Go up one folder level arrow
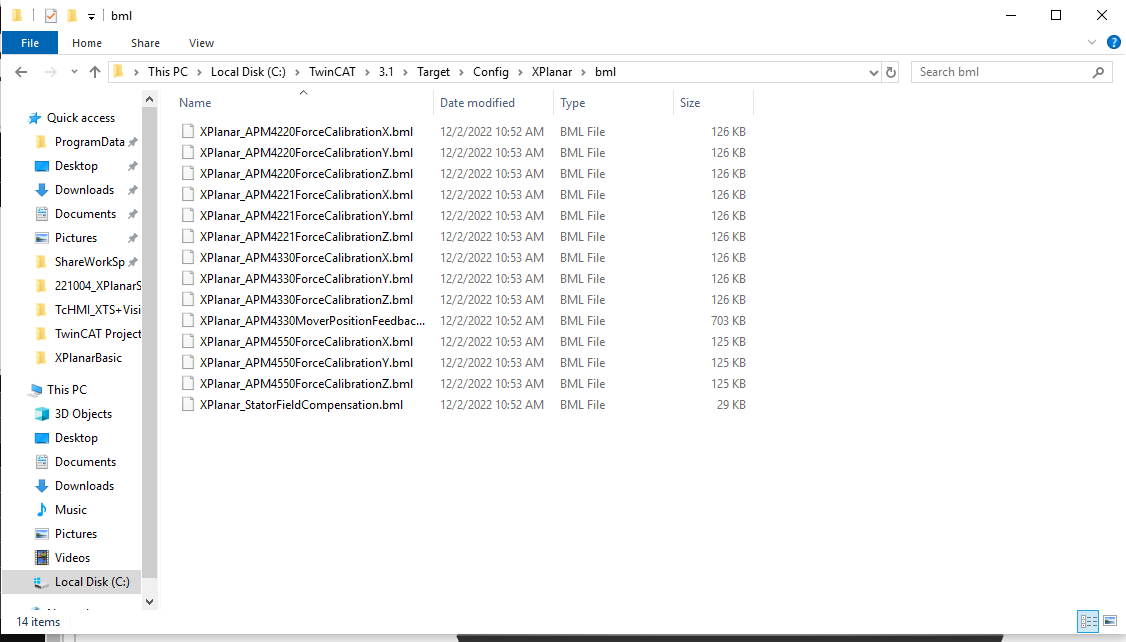This screenshot has height=642, width=1126. coord(95,72)
